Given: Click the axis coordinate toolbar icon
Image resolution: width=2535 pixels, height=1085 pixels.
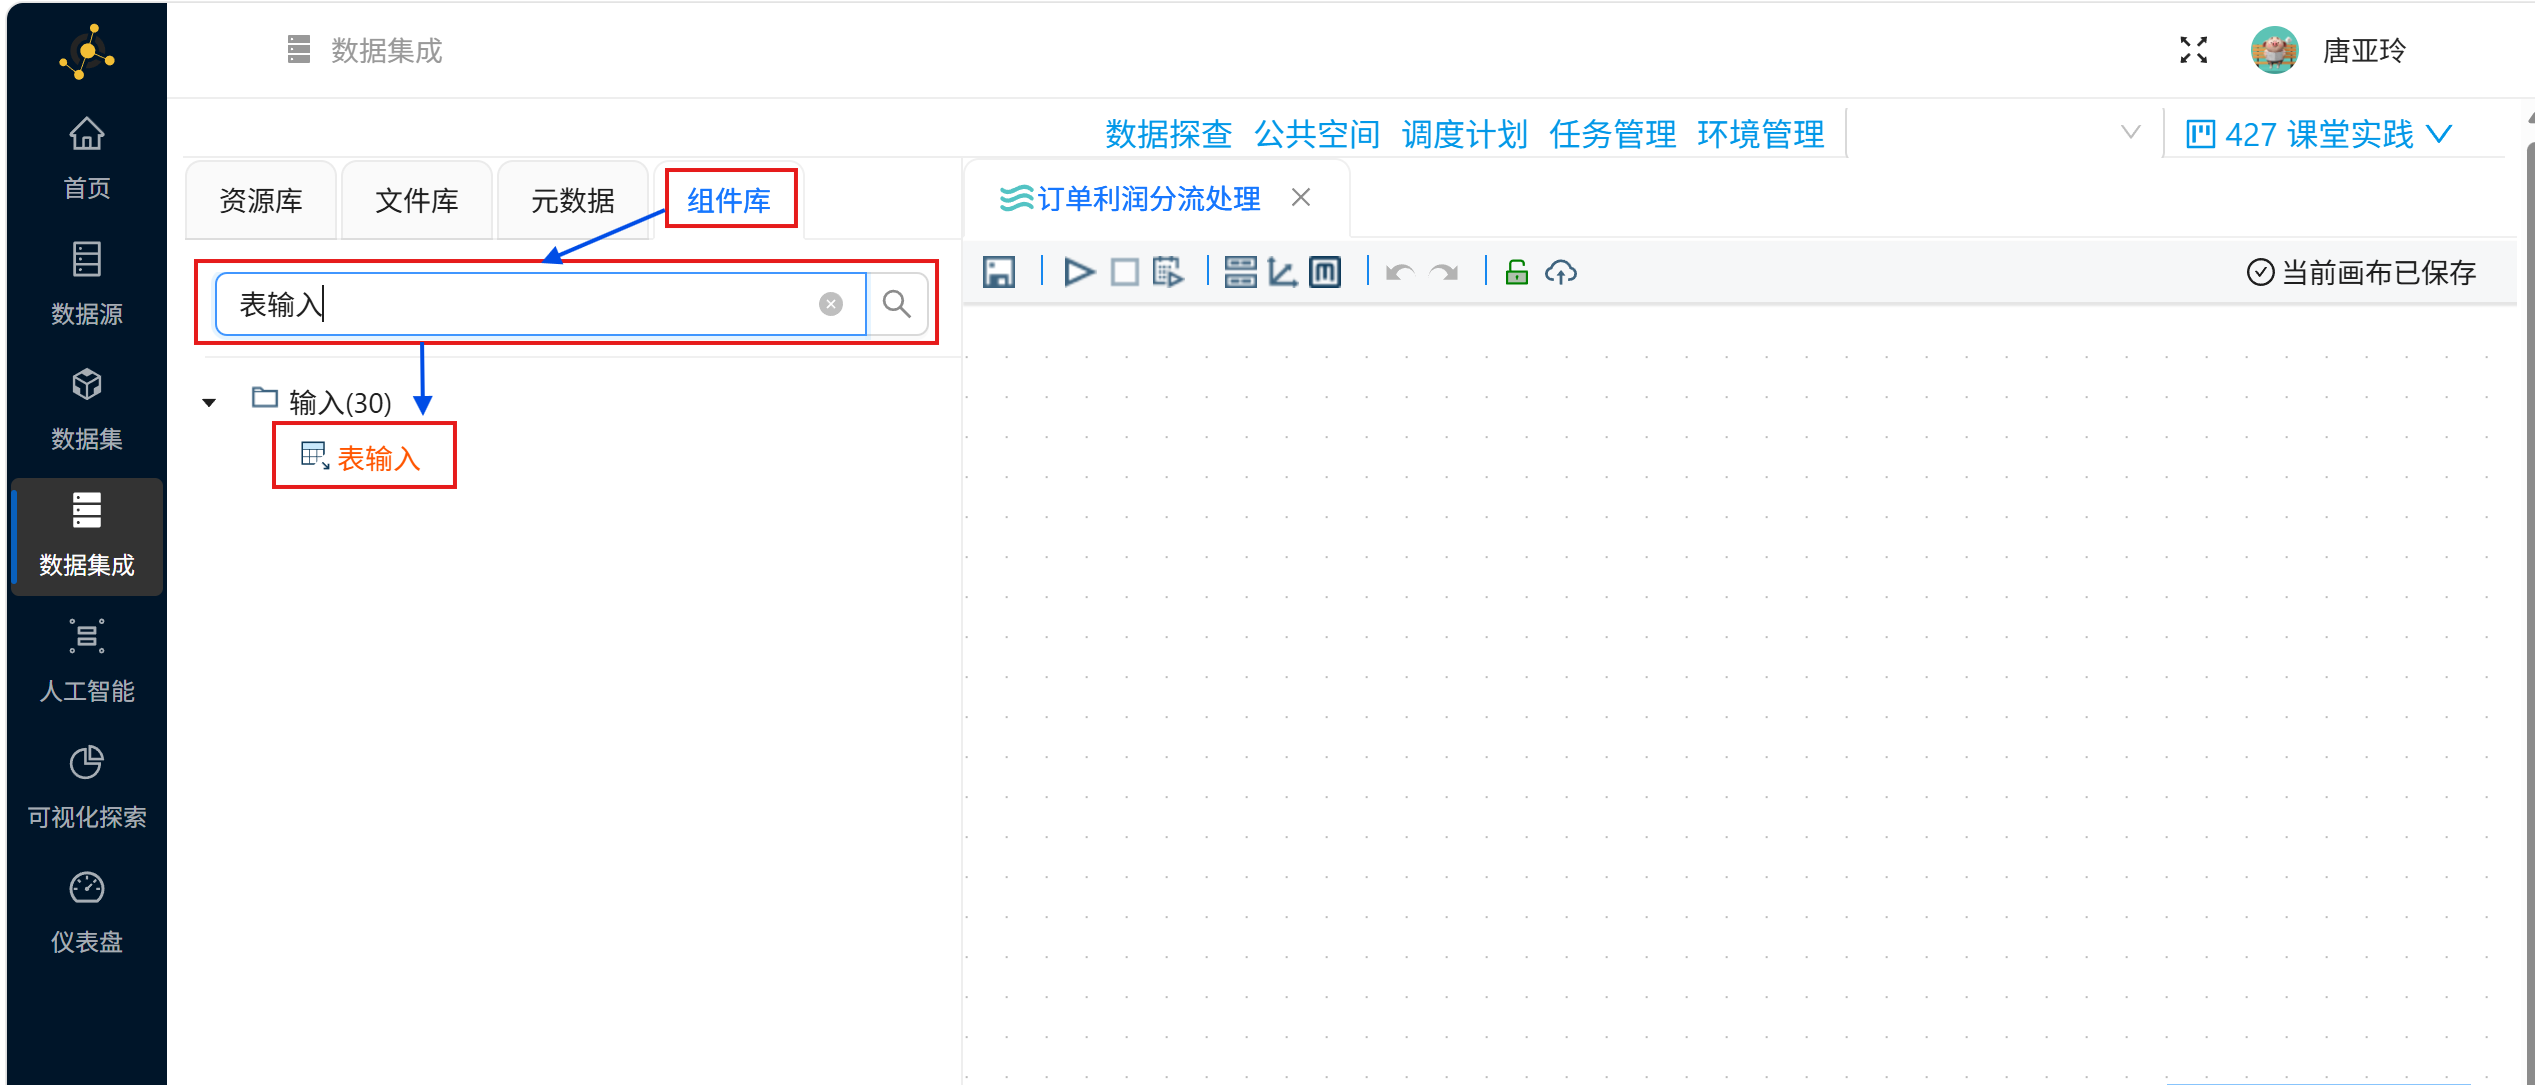Looking at the screenshot, I should (1282, 272).
